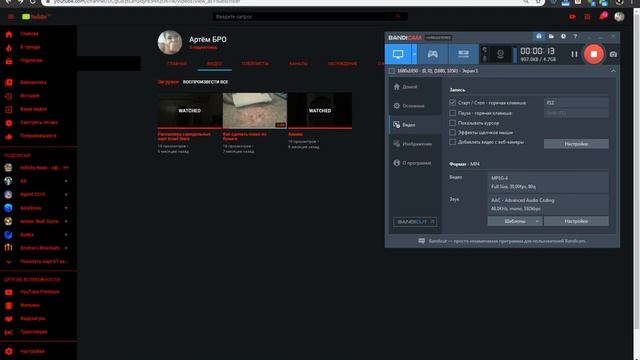Select Bandicam game recording mode gamepad icon
The width and height of the screenshot is (640, 360).
coord(432,54)
